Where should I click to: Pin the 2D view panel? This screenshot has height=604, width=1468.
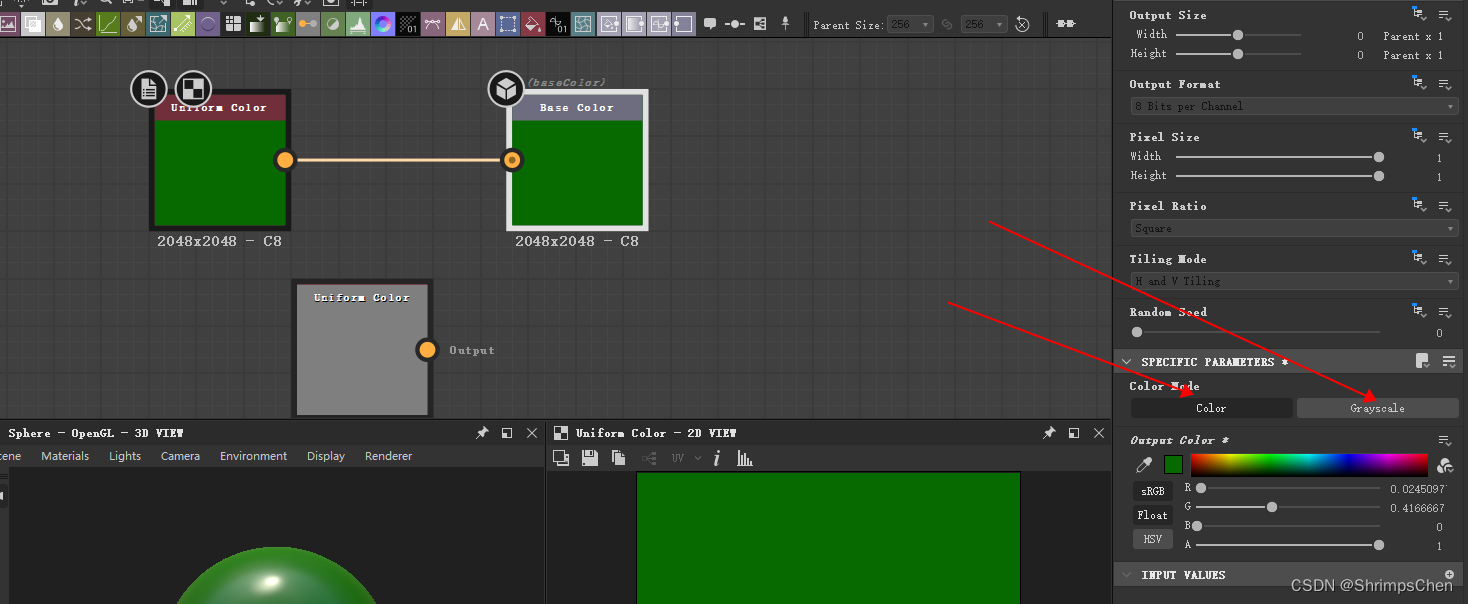point(1049,433)
